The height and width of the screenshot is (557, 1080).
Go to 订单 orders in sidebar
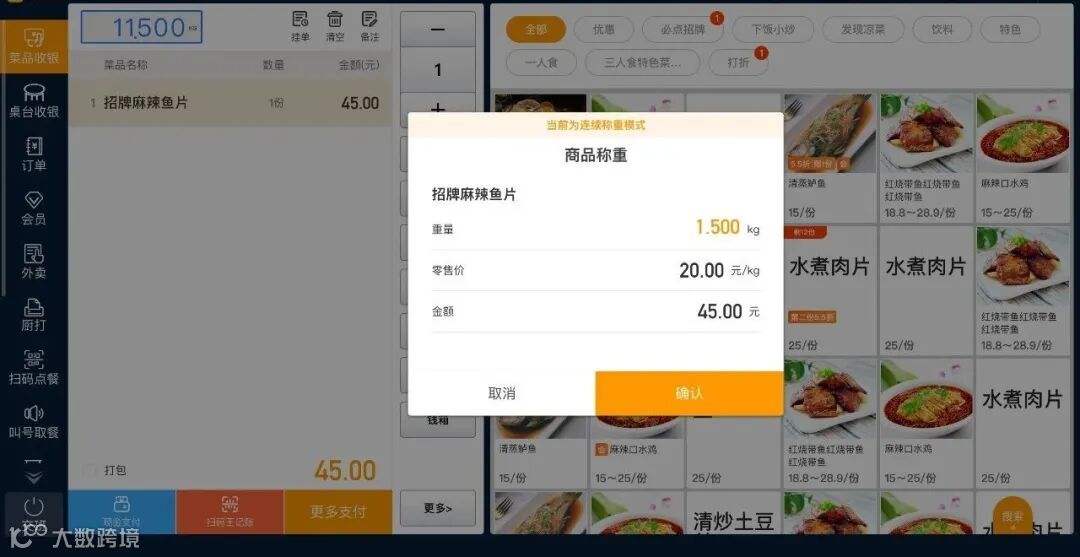(x=34, y=154)
